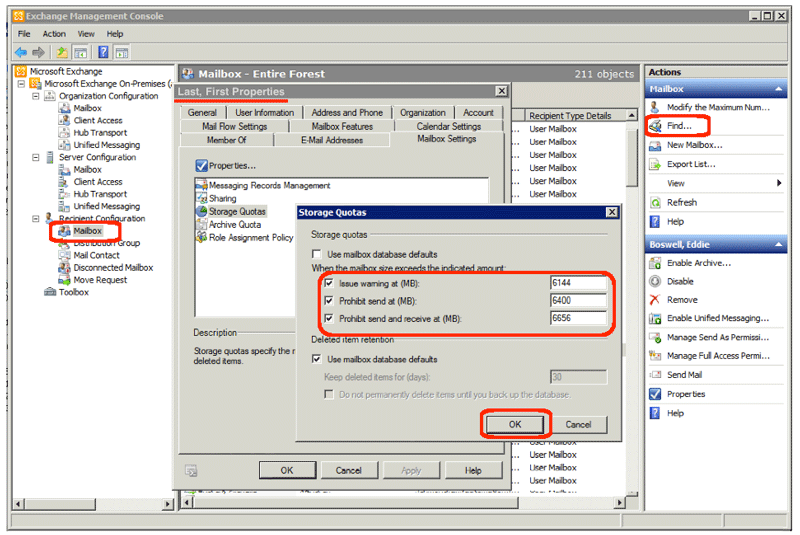
Task: Open the Help menu
Action: point(115,34)
